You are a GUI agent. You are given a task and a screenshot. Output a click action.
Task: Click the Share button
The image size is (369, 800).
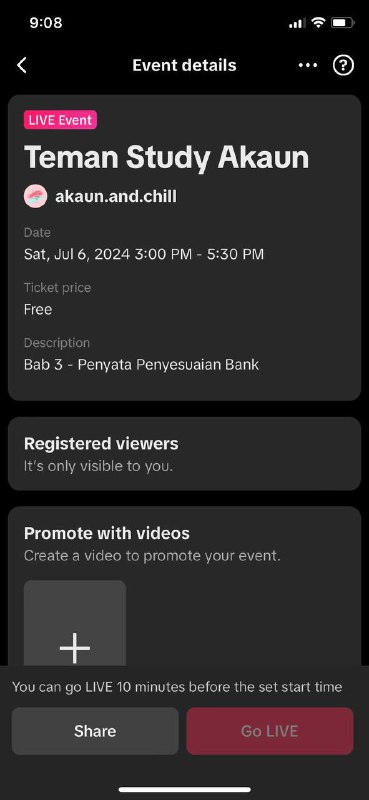[95, 731]
